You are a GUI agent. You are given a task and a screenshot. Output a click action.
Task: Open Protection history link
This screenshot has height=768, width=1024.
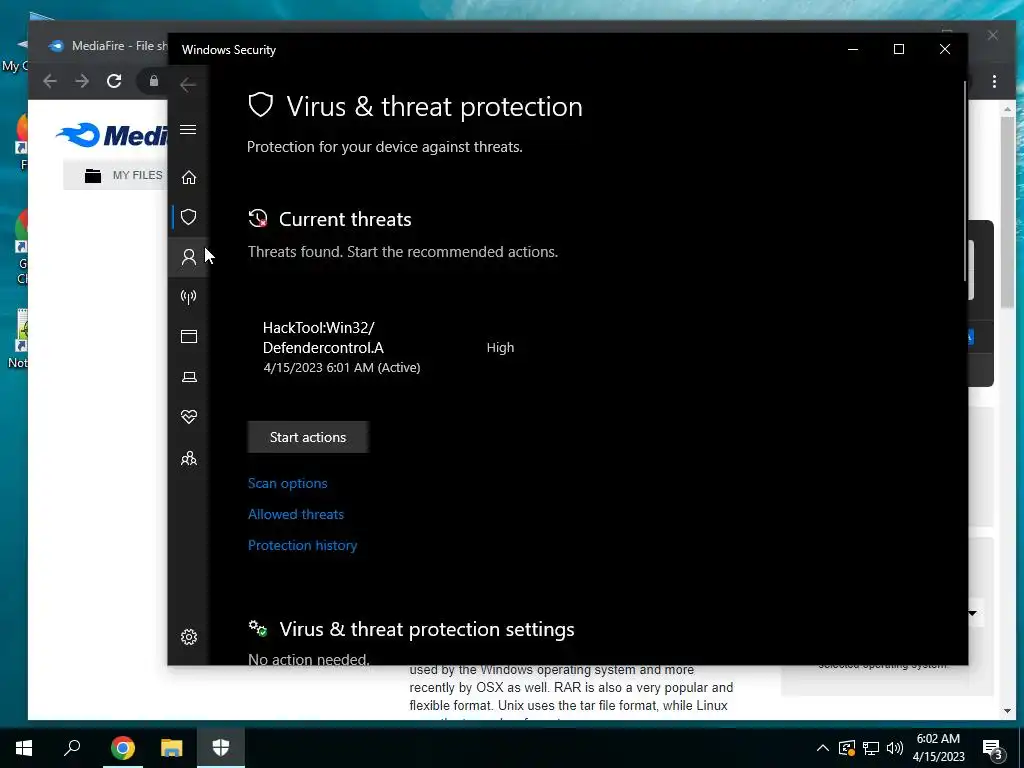click(302, 545)
